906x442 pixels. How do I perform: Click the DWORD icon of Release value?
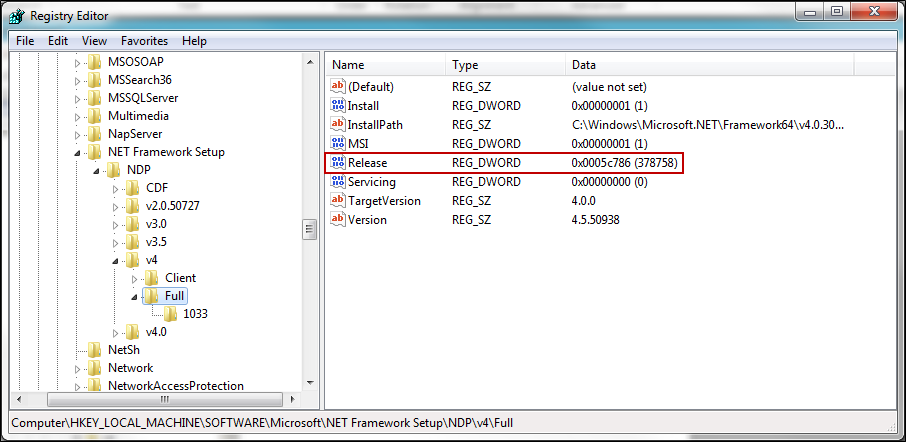coord(337,163)
